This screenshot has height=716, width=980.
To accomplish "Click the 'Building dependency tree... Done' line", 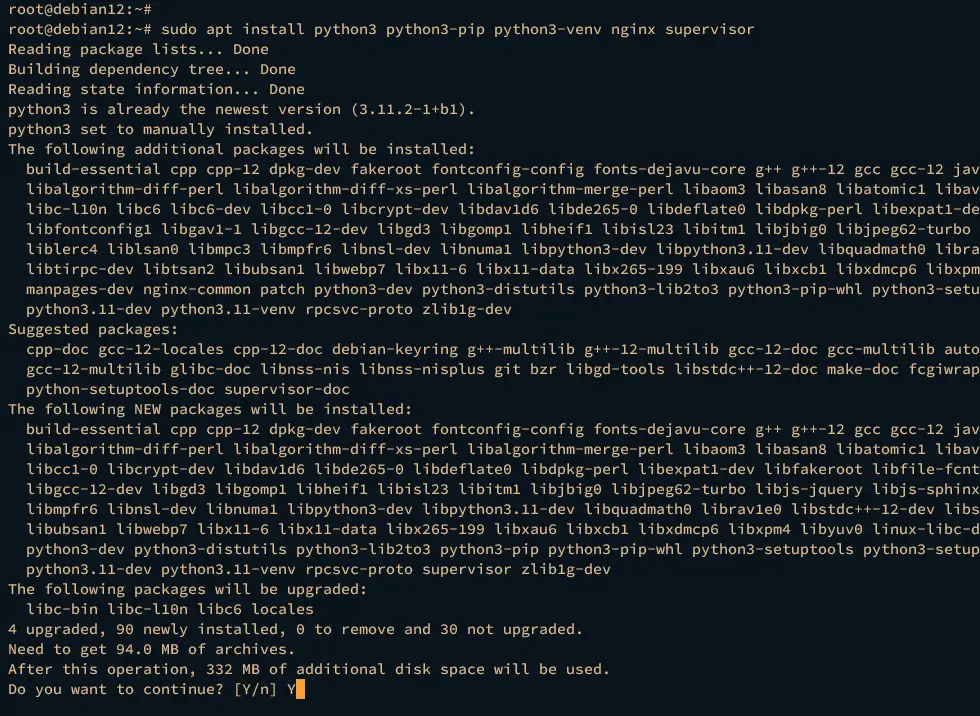I will 152,69.
